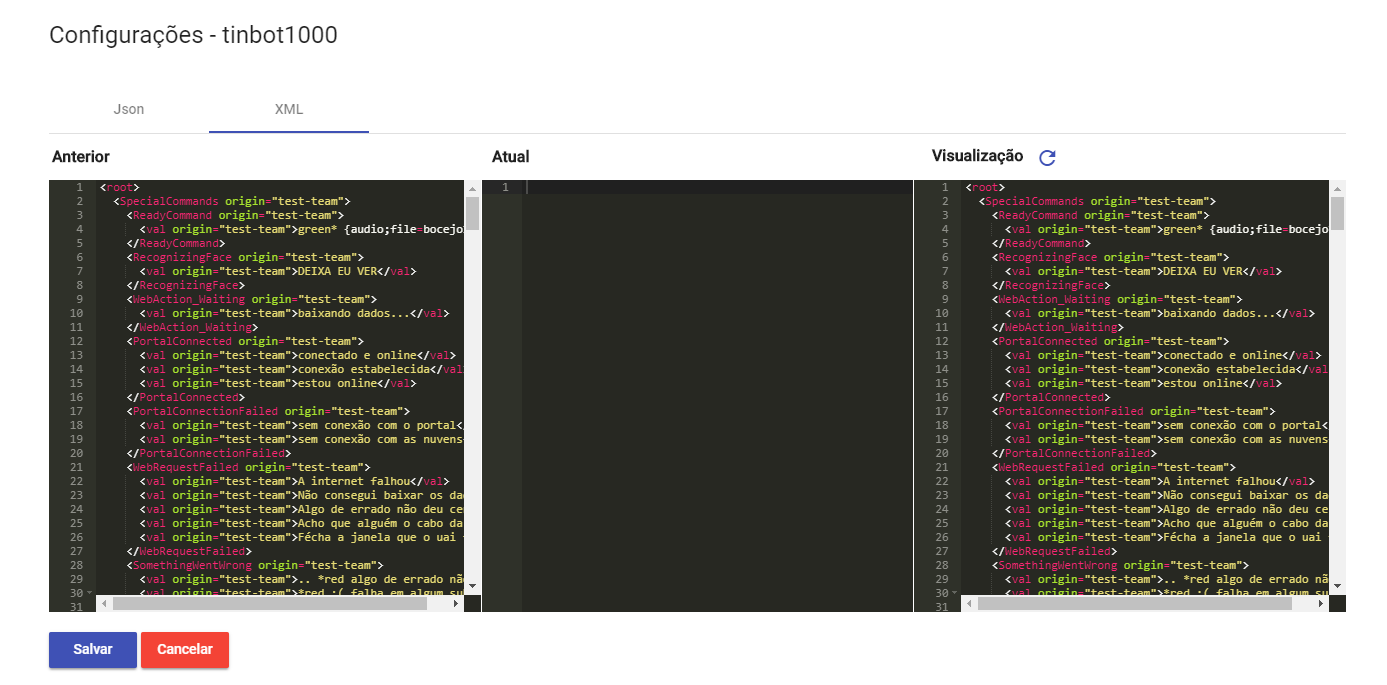
Task: Click the Anterior editor down scroll arrow
Action: [x=472, y=586]
